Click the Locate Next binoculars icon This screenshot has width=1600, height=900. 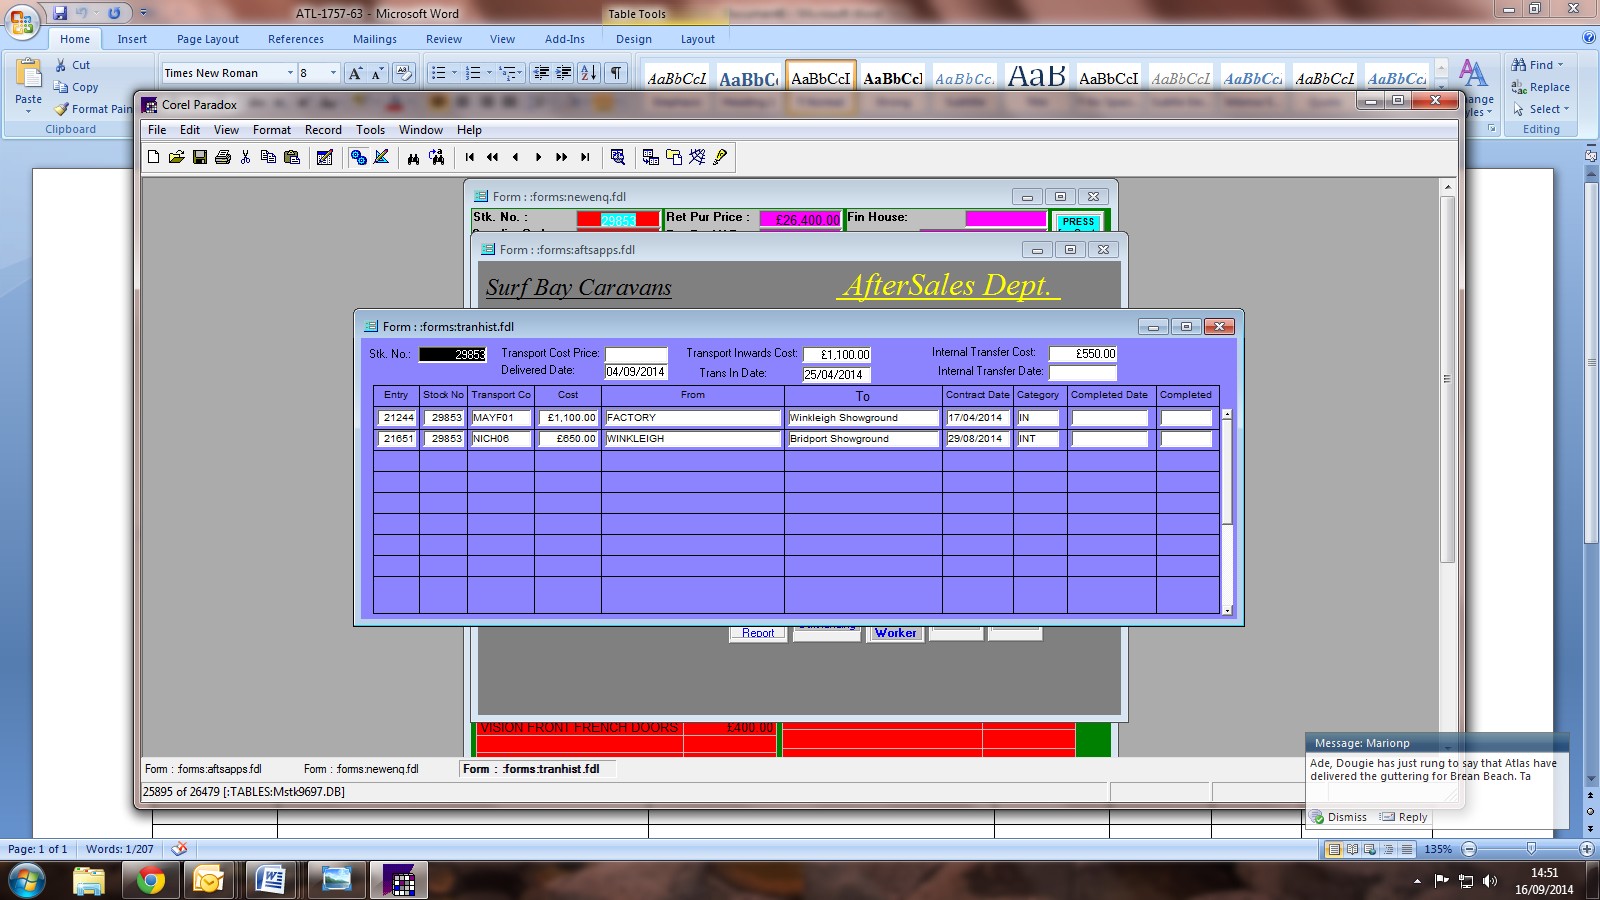(x=437, y=157)
